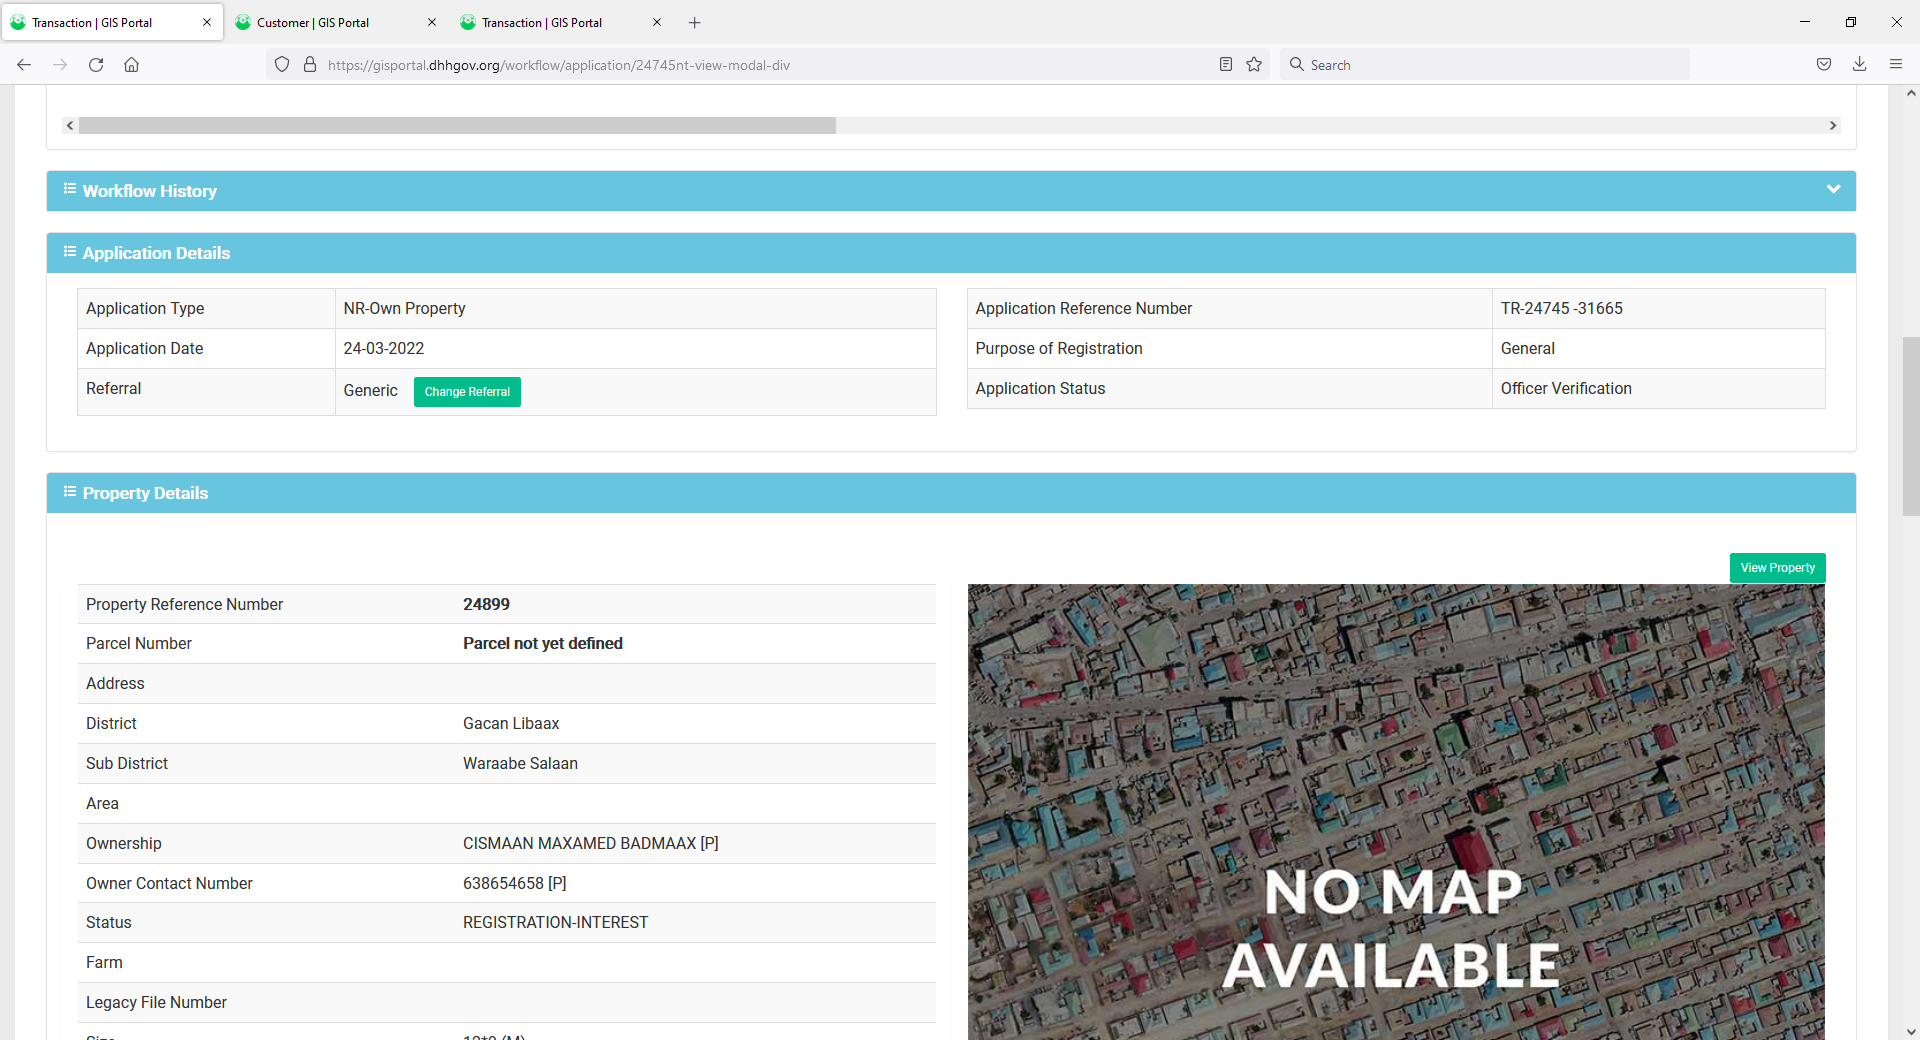Click the horizontal scrollbar left arrow
Image resolution: width=1920 pixels, height=1040 pixels.
(69, 126)
